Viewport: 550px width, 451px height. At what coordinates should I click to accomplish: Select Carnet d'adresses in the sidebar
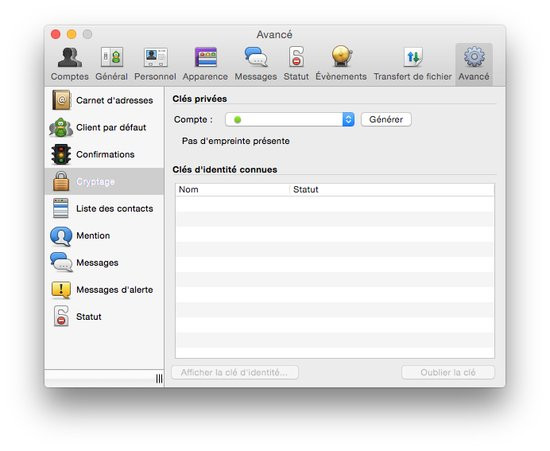pyautogui.click(x=104, y=100)
